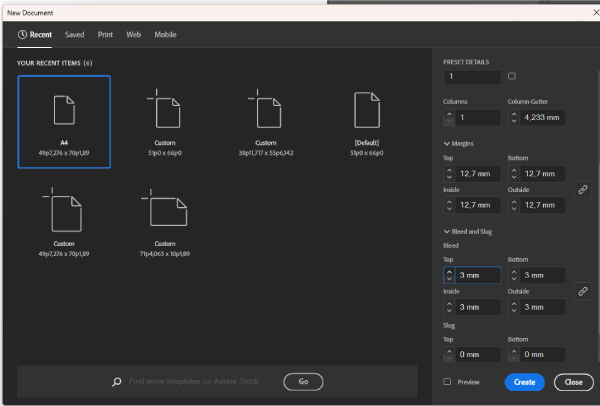Viewport: 600px width, 406px height.
Task: Click the Columns value stepper arrows
Action: (449, 118)
